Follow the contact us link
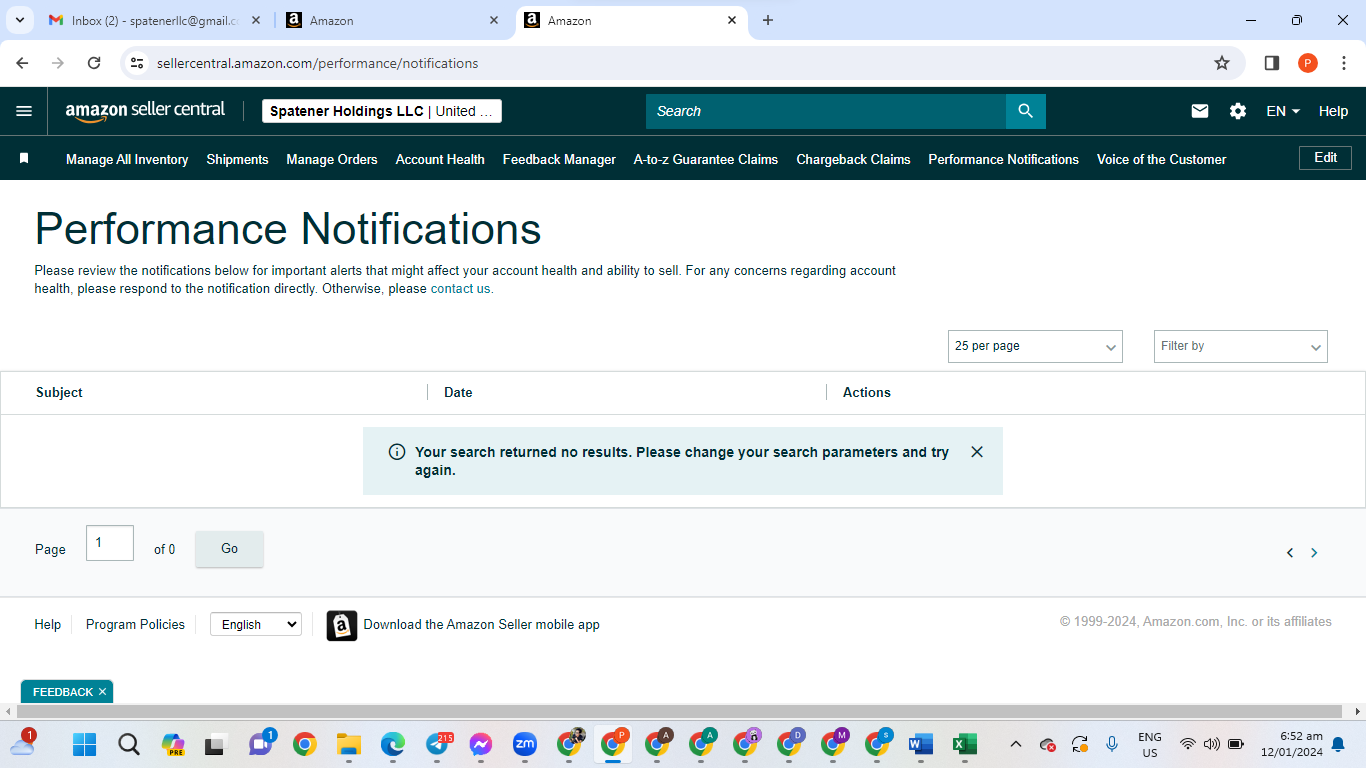Image resolution: width=1366 pixels, height=768 pixels. point(461,289)
